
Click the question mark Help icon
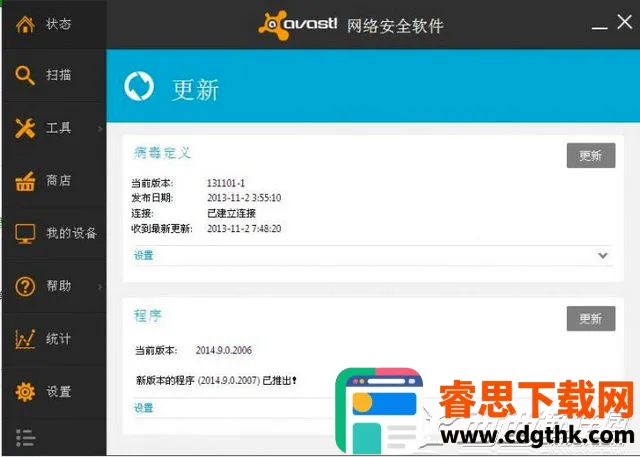coord(25,286)
